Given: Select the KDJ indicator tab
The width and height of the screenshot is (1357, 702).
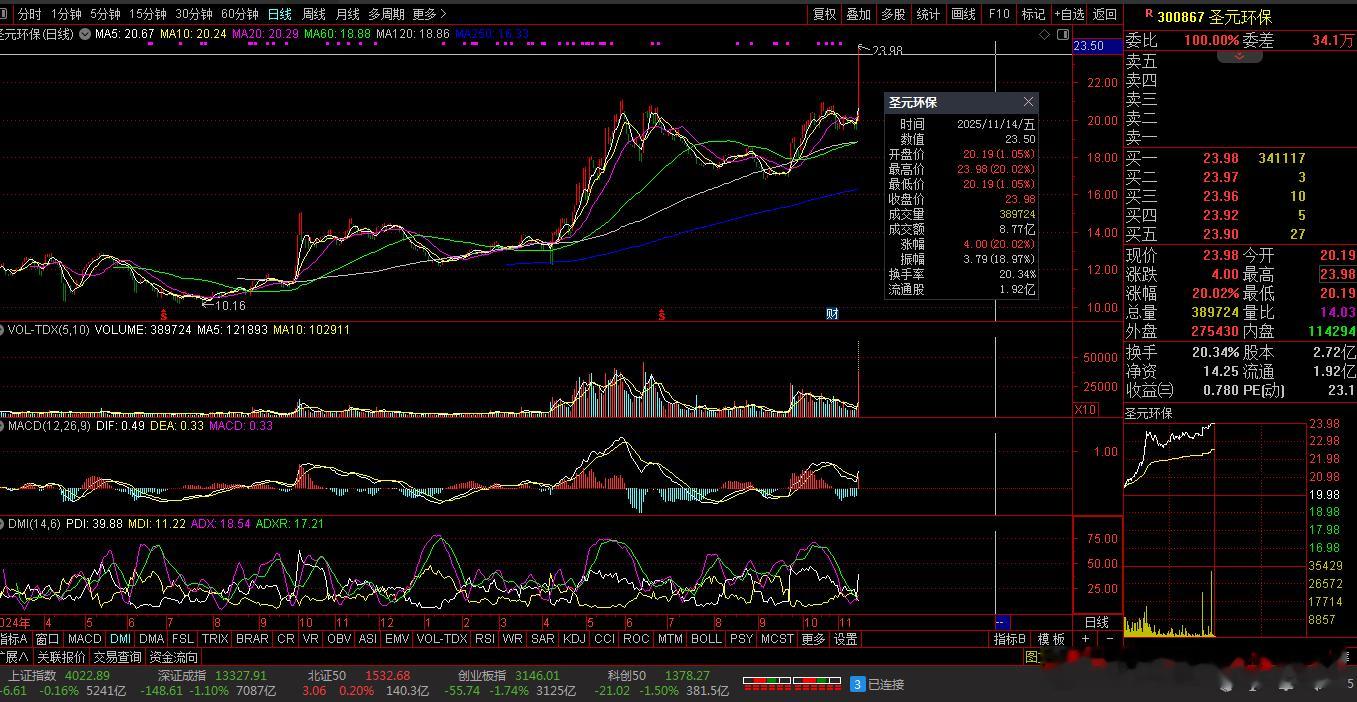Looking at the screenshot, I should pos(574,639).
